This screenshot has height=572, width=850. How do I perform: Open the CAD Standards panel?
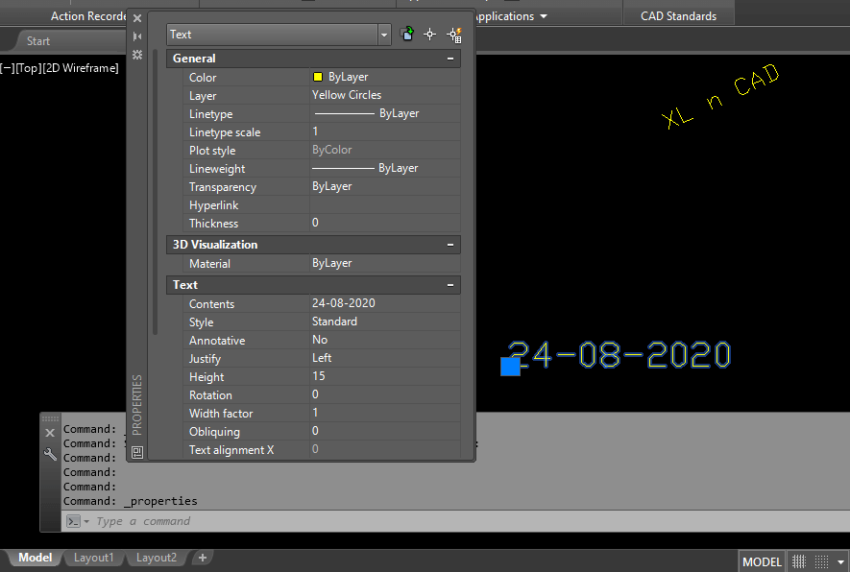pyautogui.click(x=678, y=16)
